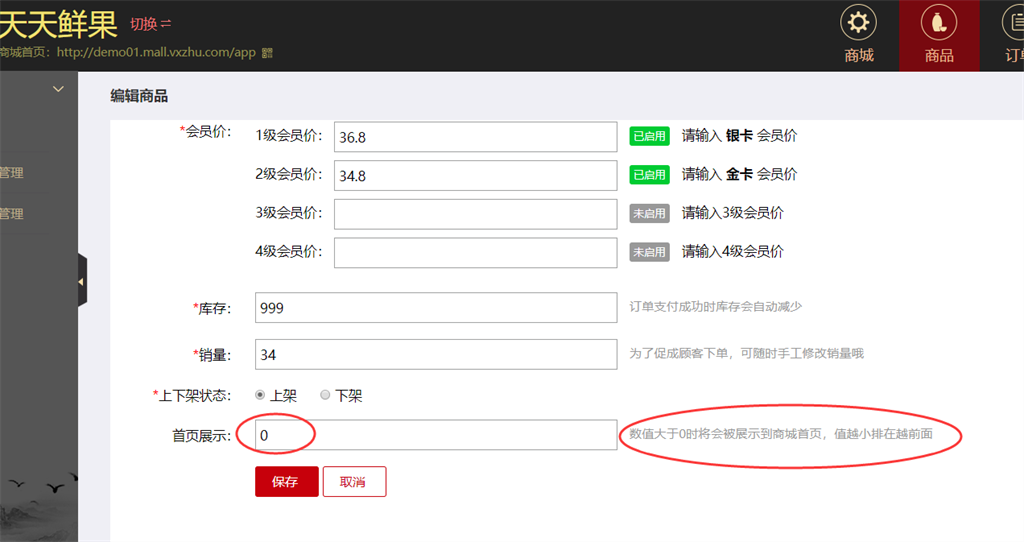Screen dimensions: 1024x542
Task: Click the 首页展示 input field
Action: pos(436,435)
